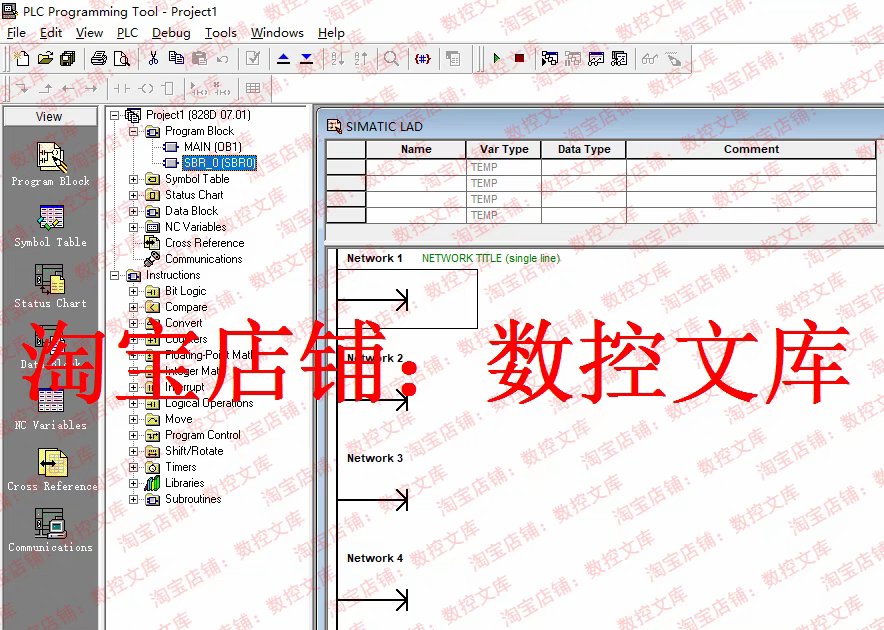
Task: Expand the NC Variables tree node
Action: pos(134,227)
